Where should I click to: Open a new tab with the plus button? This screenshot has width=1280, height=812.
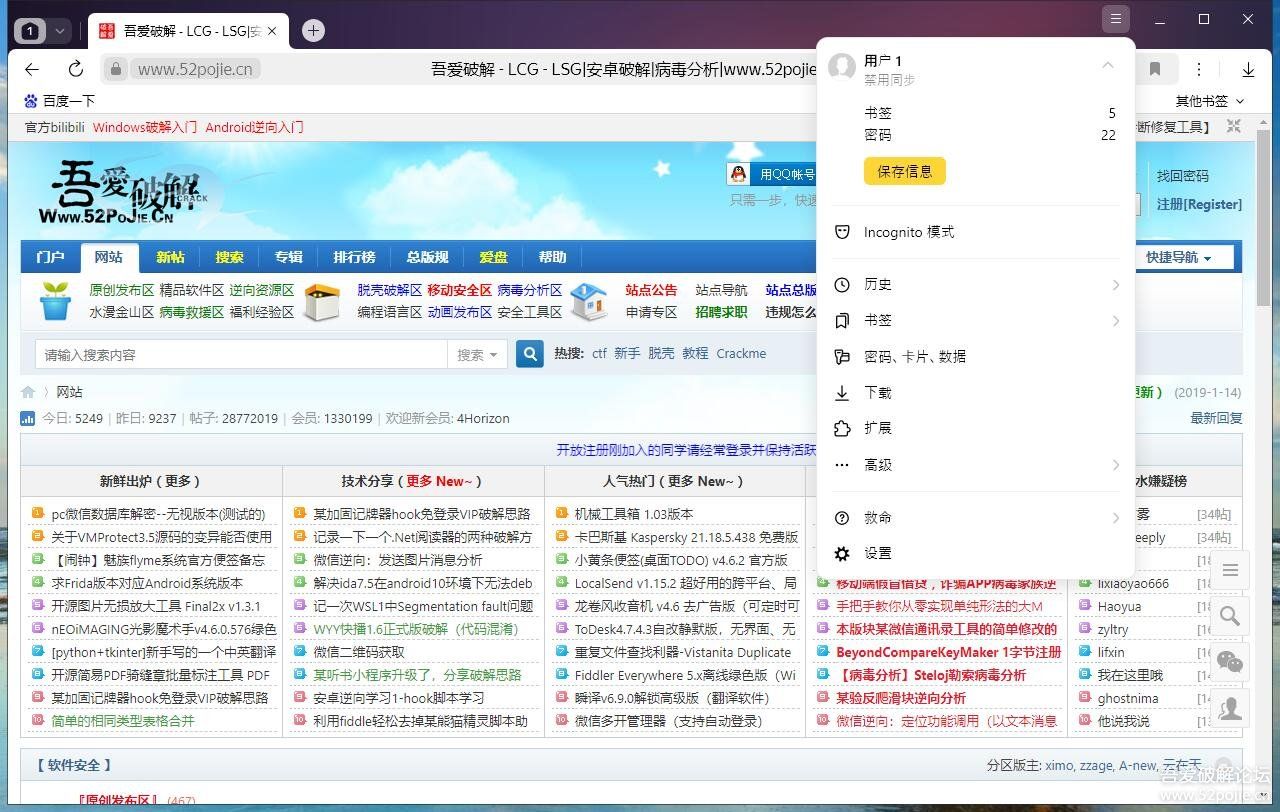(x=313, y=30)
